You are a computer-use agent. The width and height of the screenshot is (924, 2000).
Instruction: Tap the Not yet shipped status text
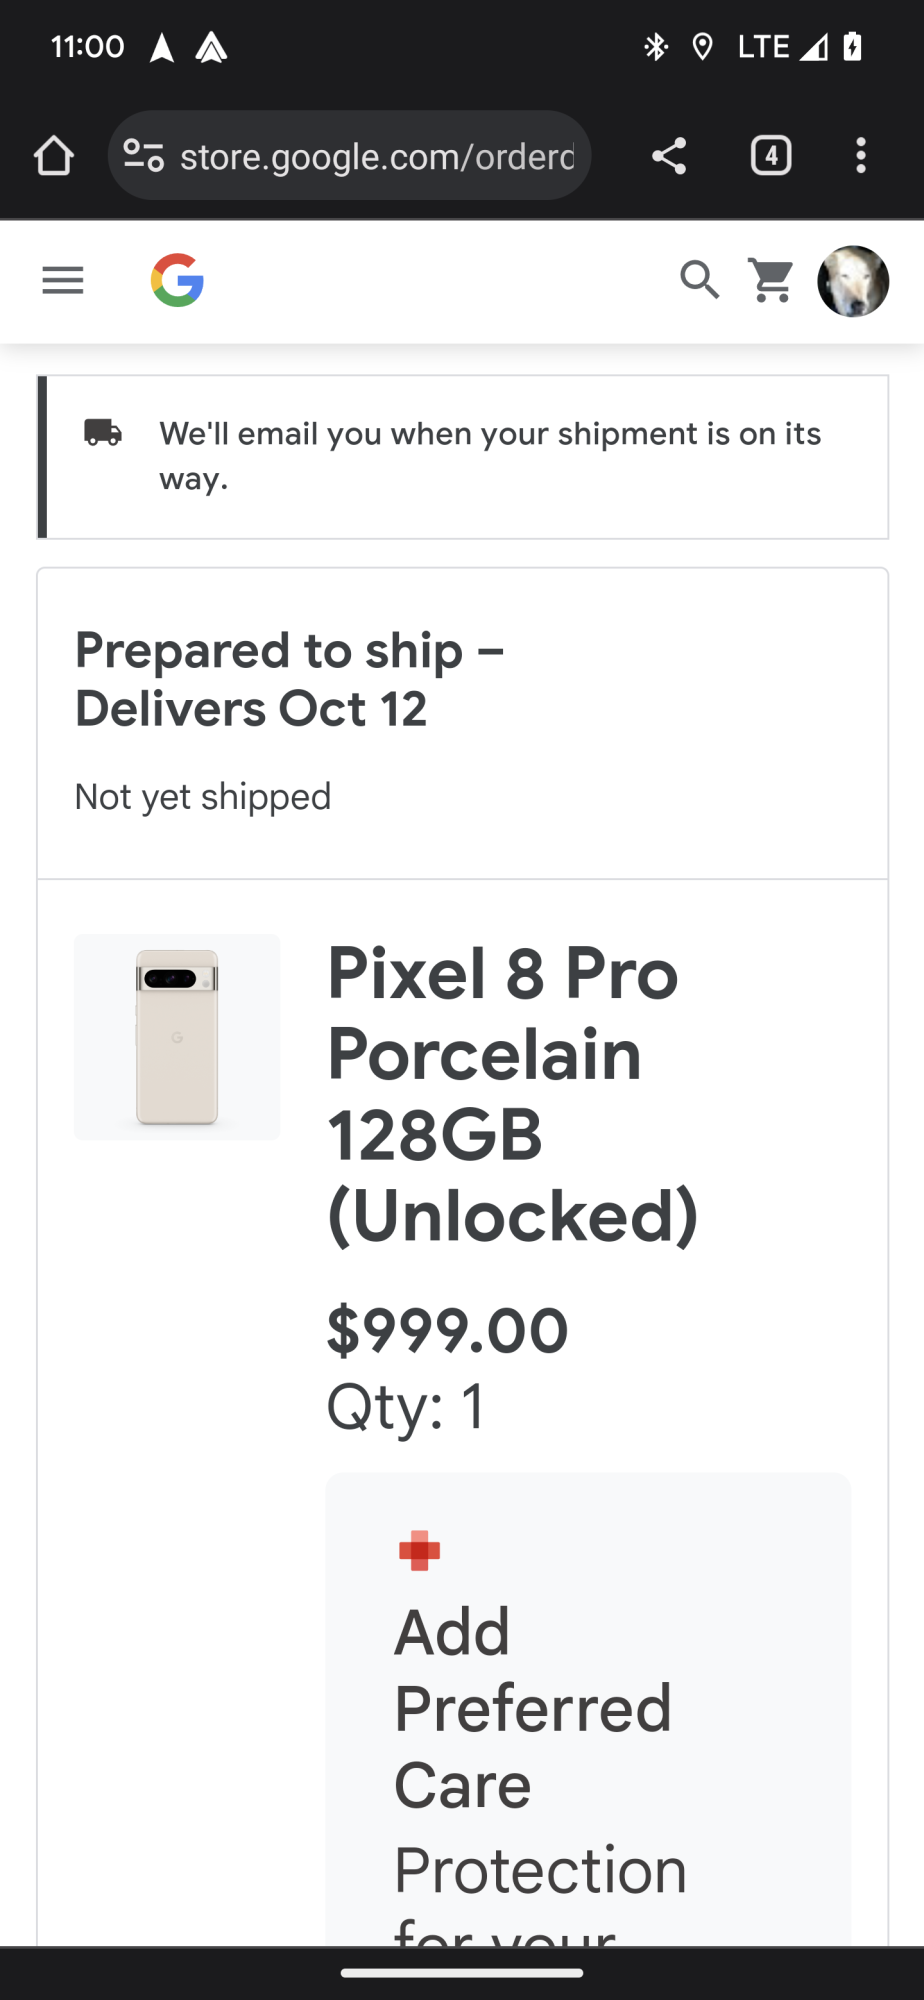203,797
